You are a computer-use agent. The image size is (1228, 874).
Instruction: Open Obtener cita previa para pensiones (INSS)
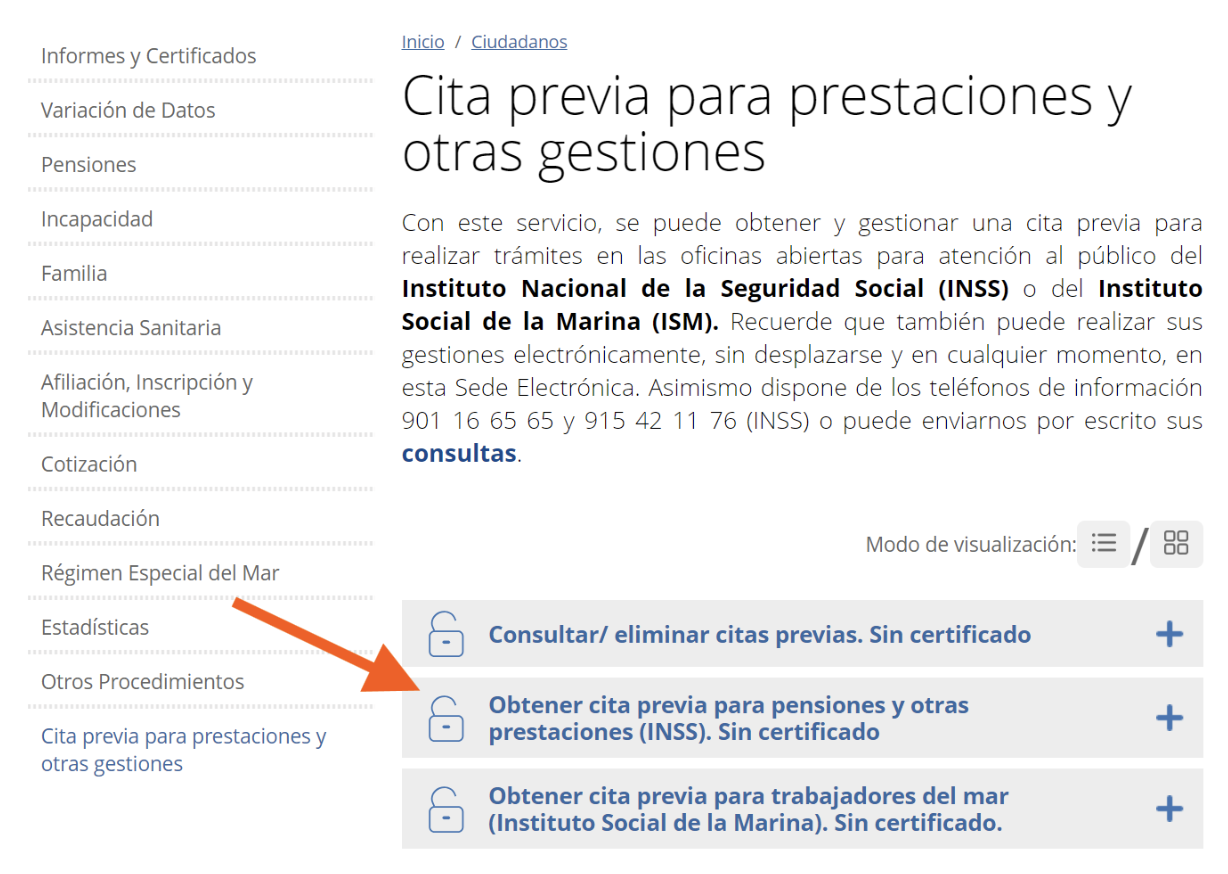click(x=728, y=718)
